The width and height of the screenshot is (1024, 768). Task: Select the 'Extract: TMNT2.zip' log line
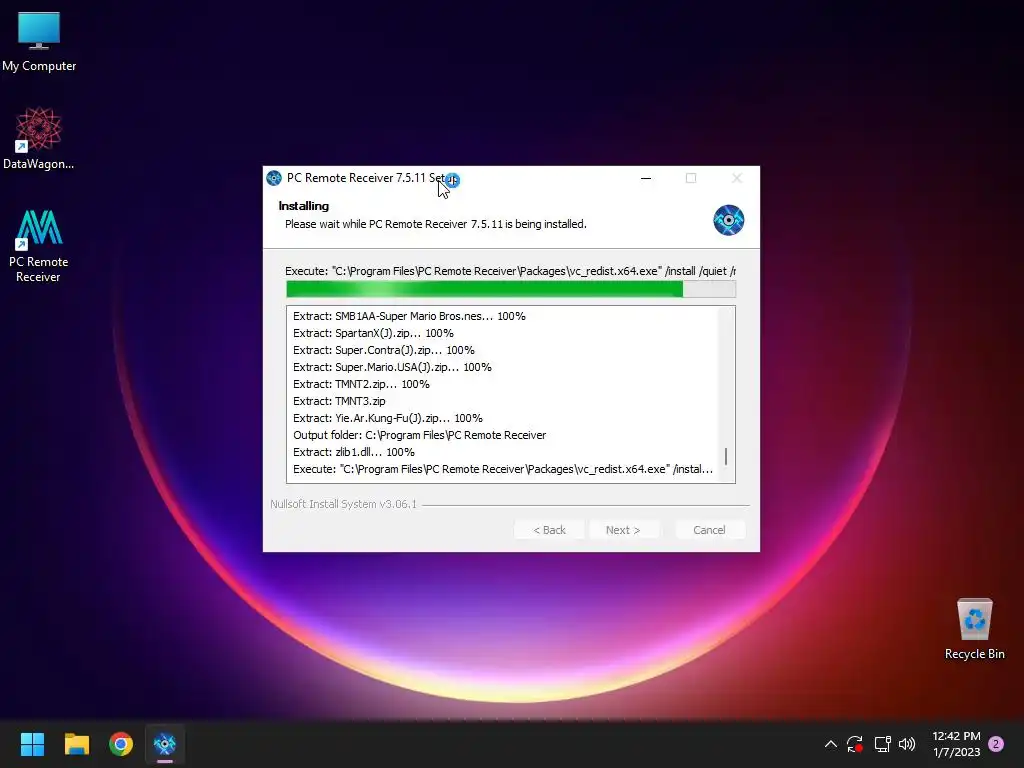click(x=361, y=384)
